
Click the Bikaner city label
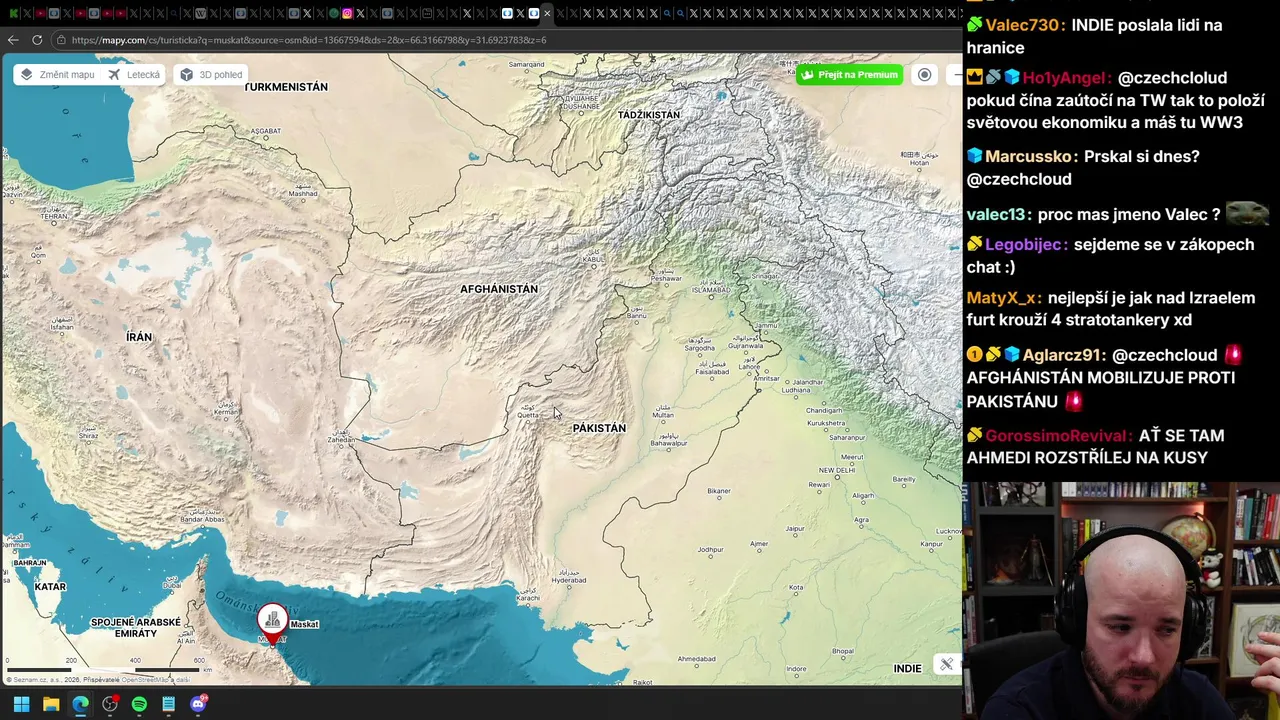[x=719, y=491]
